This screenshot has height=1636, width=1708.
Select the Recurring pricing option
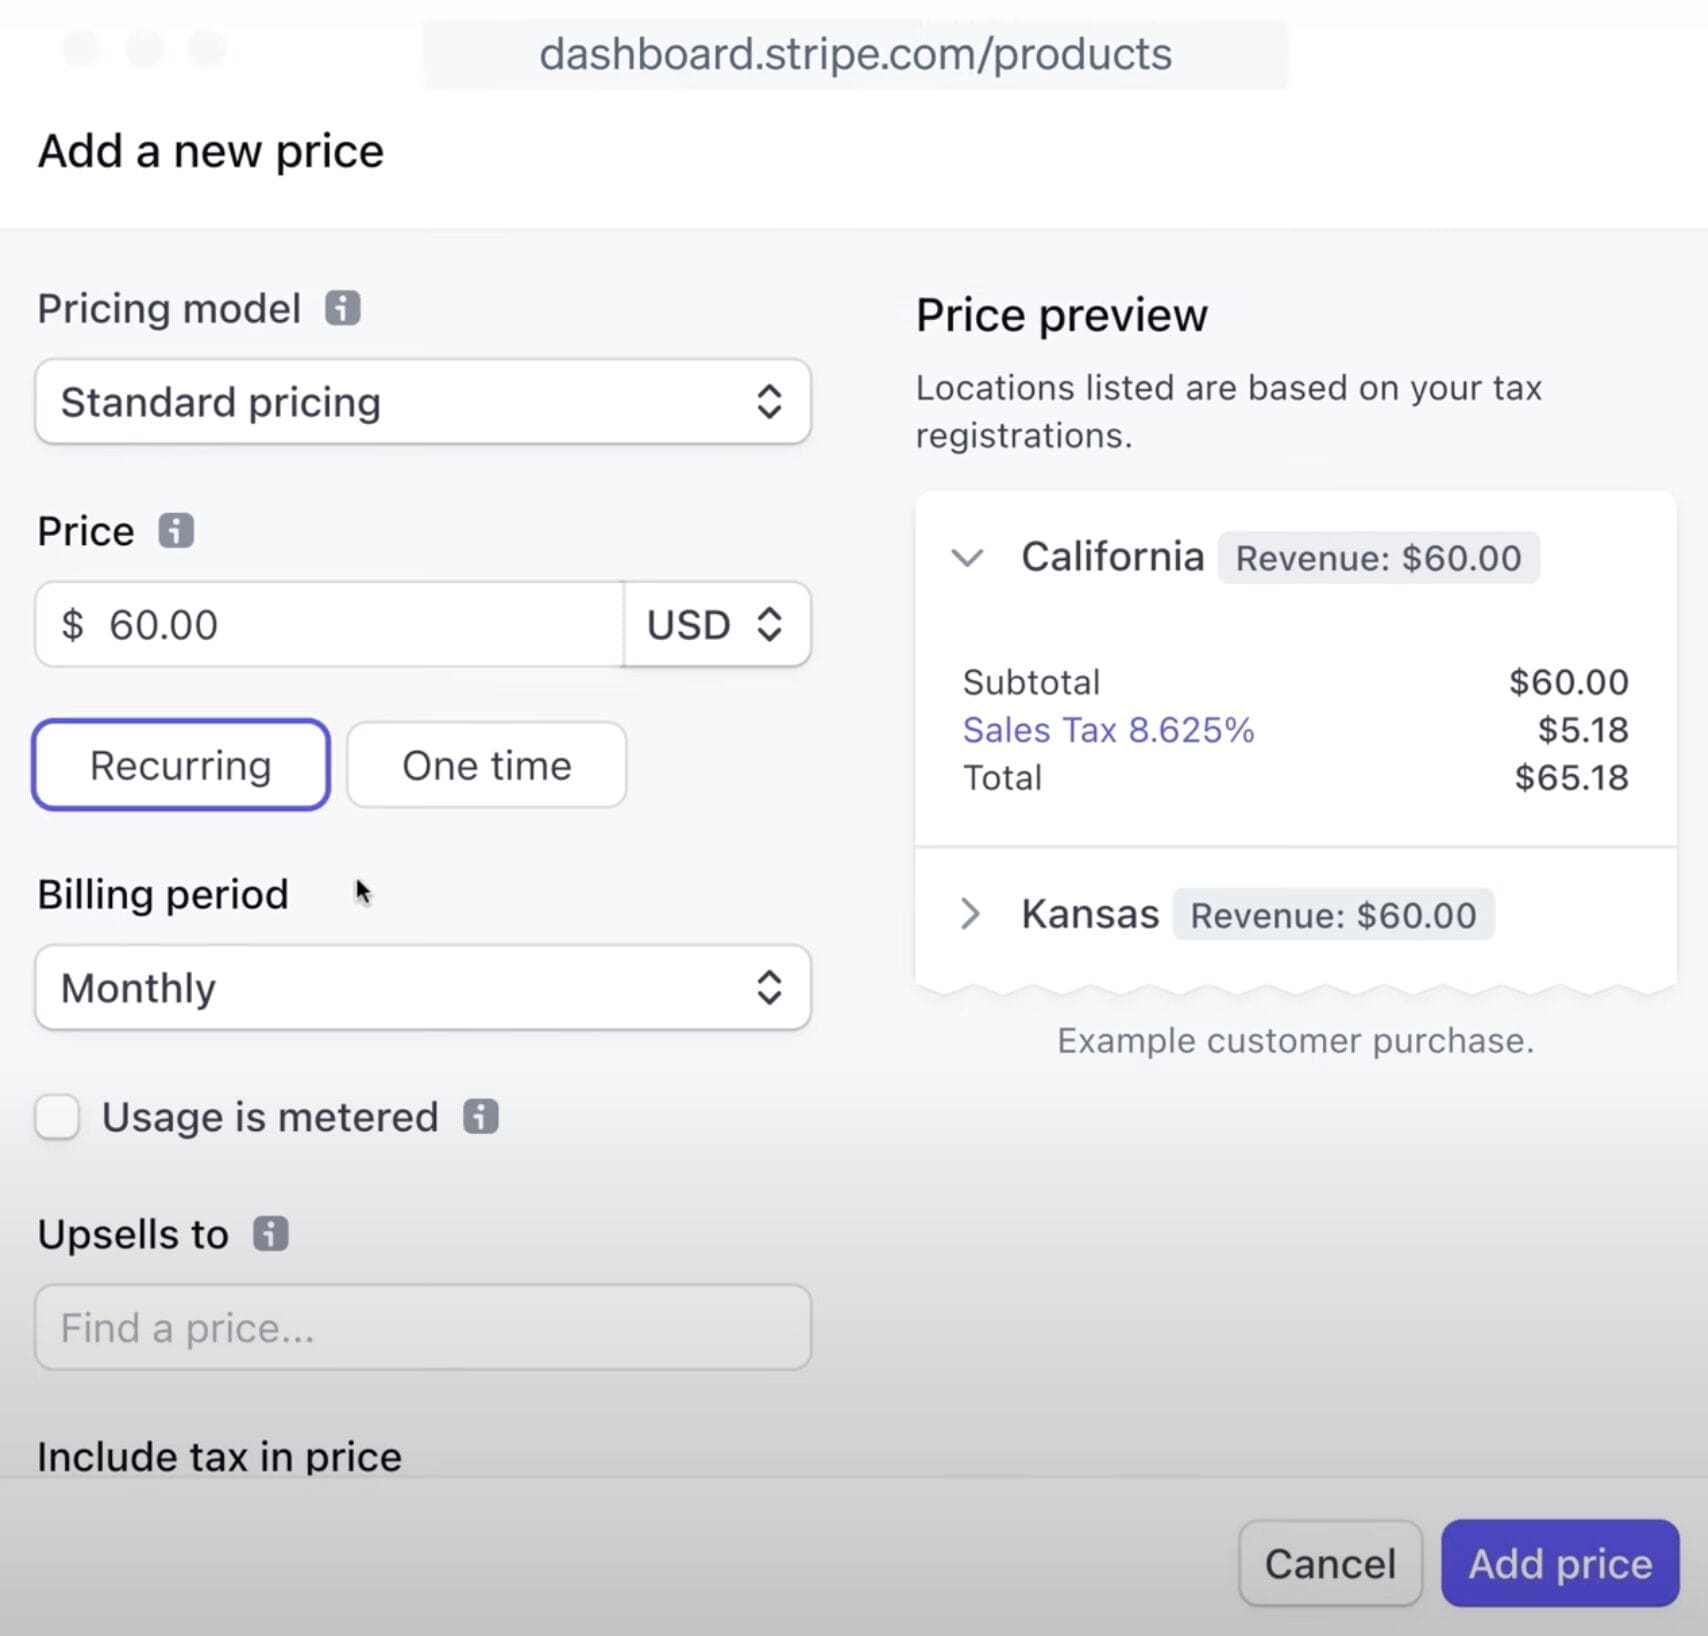(180, 765)
